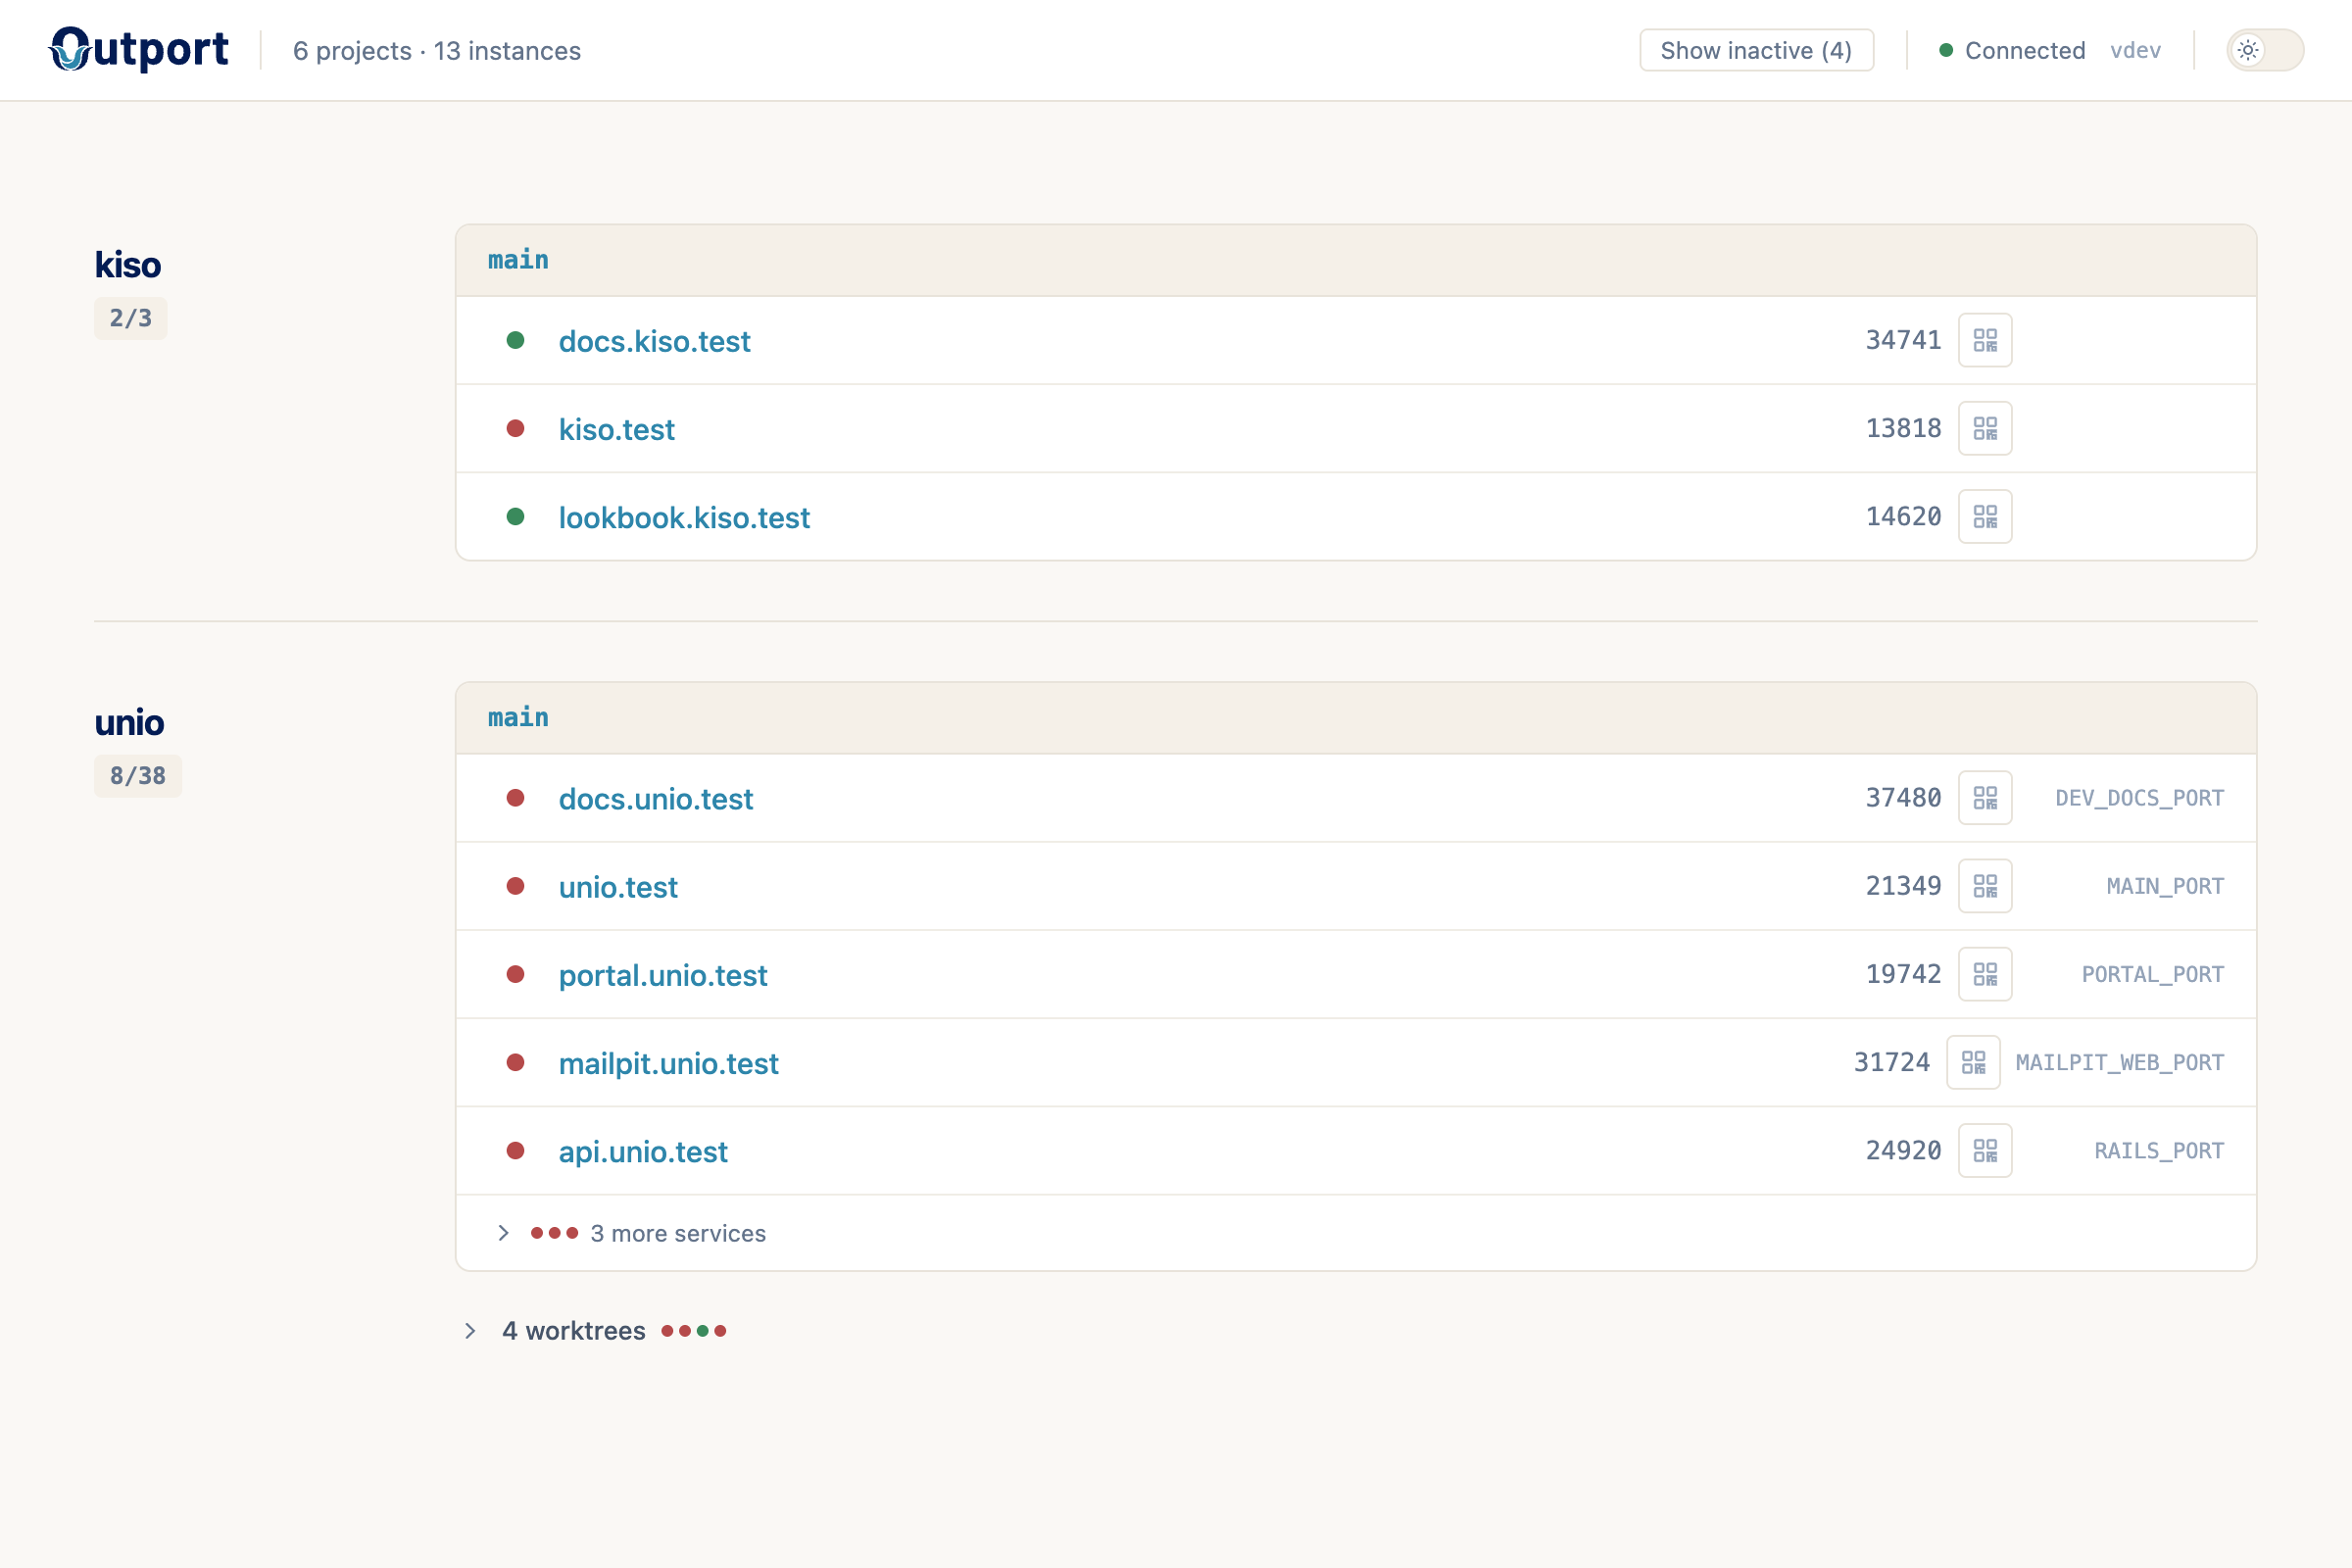Open docs.unio.test link

coord(655,799)
